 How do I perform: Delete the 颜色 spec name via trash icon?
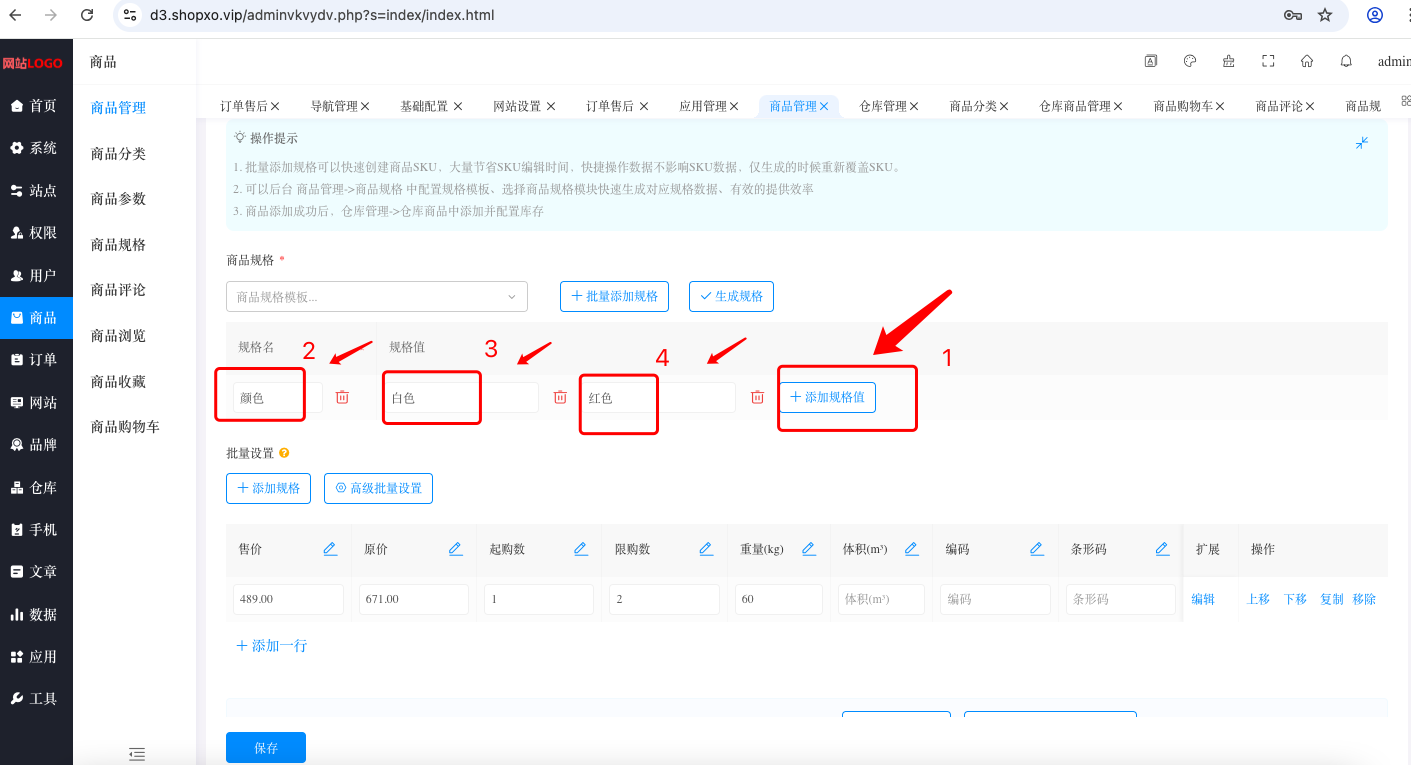342,397
